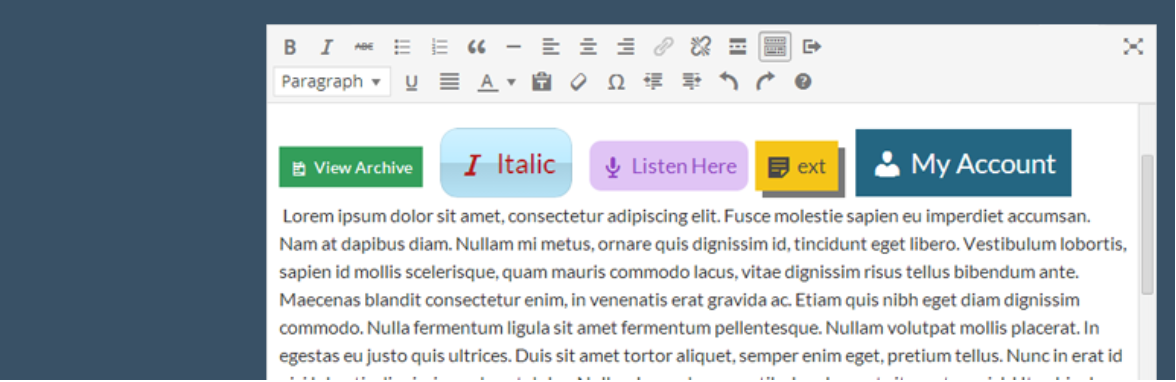Screen dimensions: 1176x382
Task: Clear formatting with the eraser icon
Action: point(578,82)
